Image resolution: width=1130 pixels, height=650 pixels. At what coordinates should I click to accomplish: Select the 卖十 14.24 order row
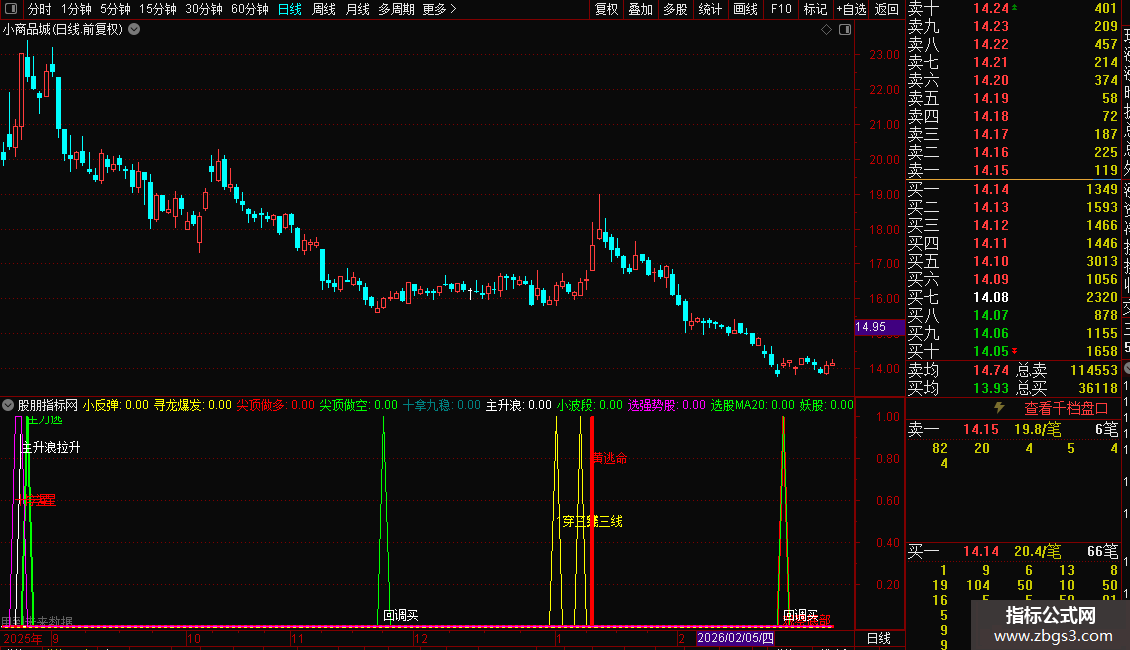point(1013,9)
